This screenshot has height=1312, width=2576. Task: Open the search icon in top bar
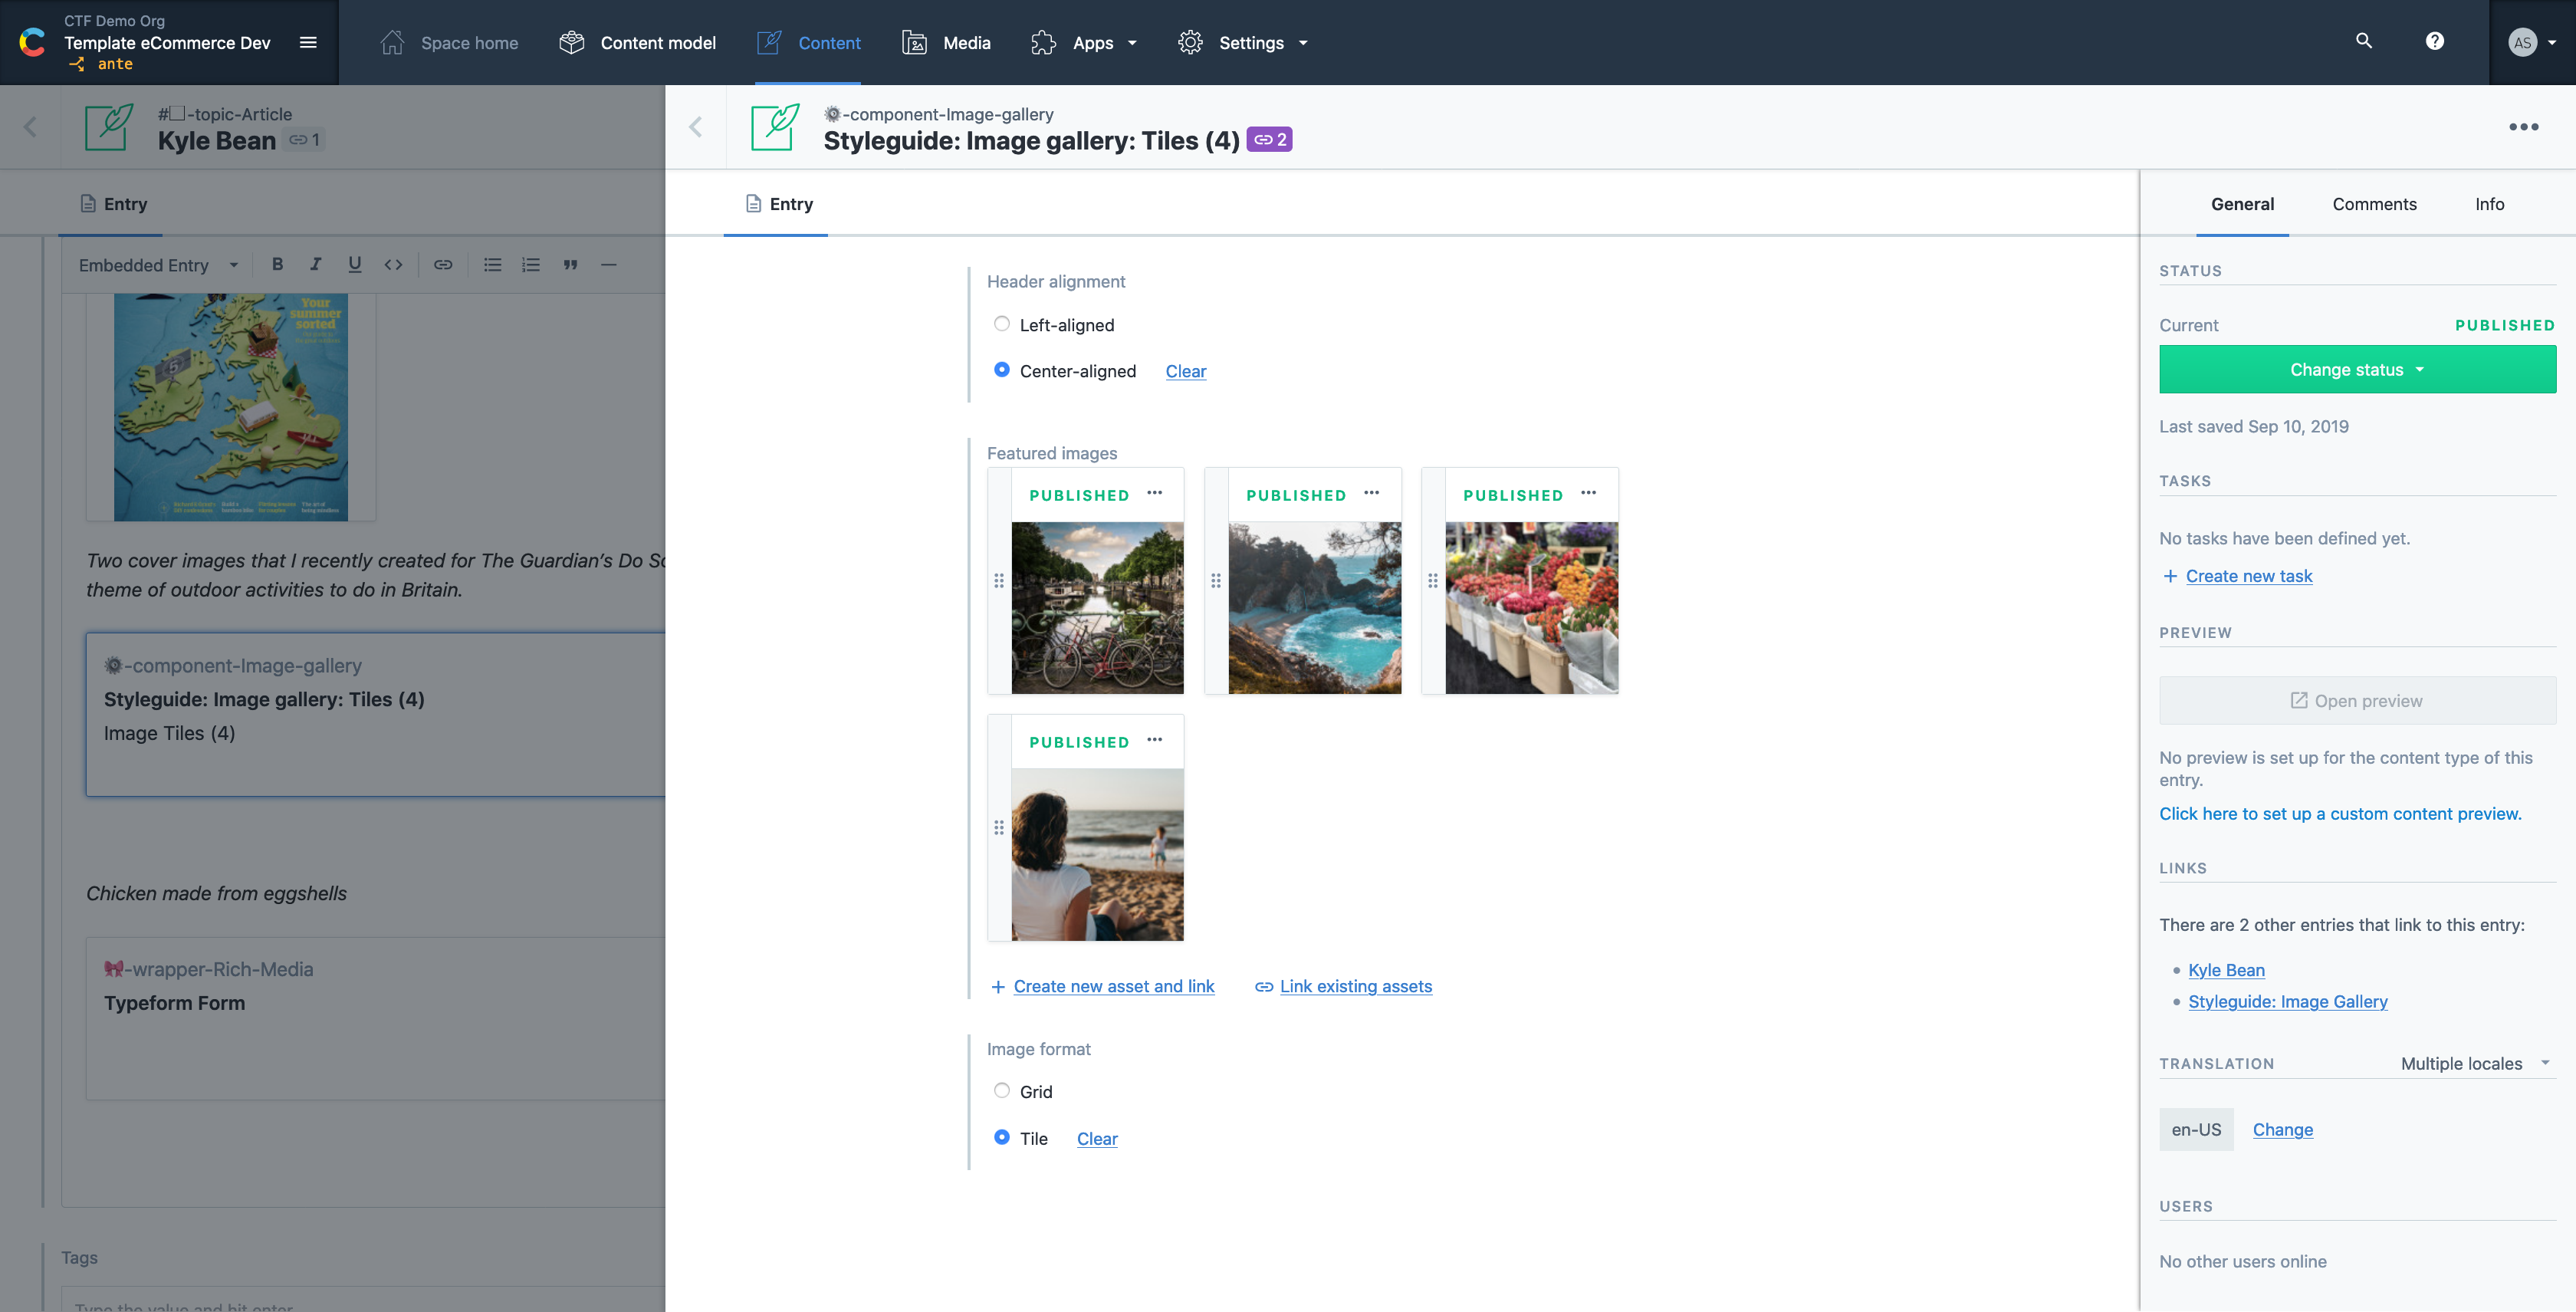[x=2362, y=42]
